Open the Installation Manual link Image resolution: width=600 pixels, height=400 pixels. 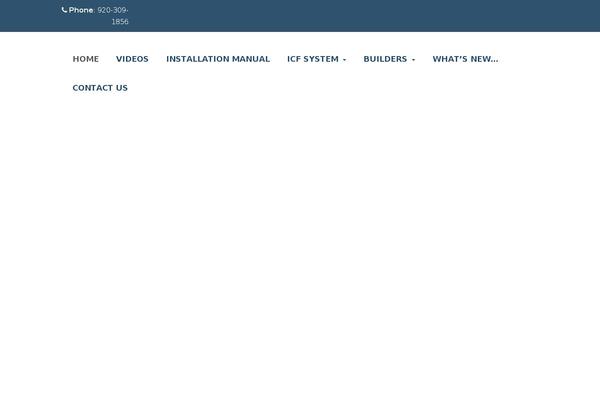(x=218, y=59)
